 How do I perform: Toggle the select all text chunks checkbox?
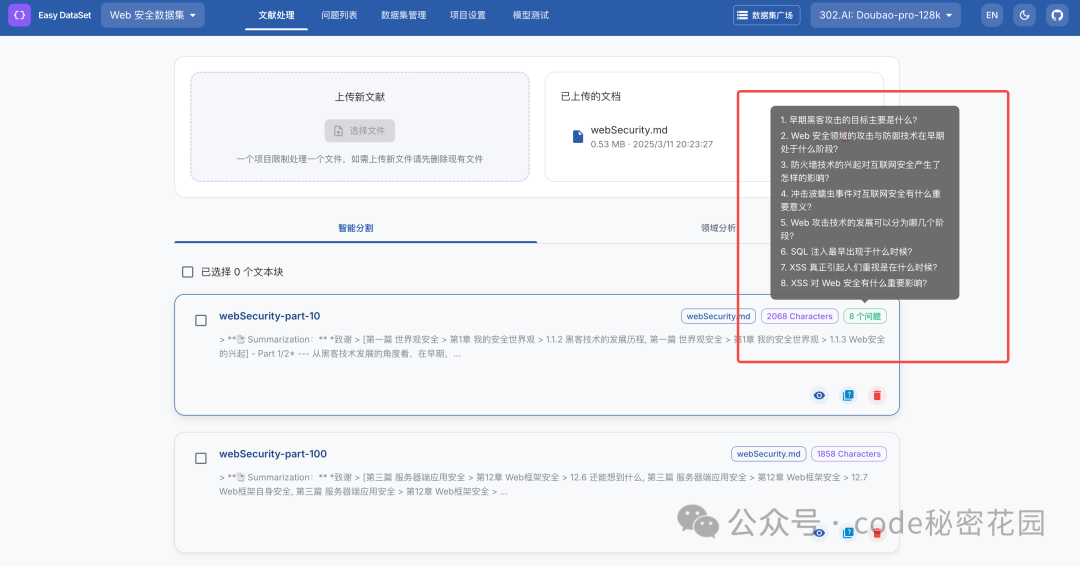tap(187, 272)
